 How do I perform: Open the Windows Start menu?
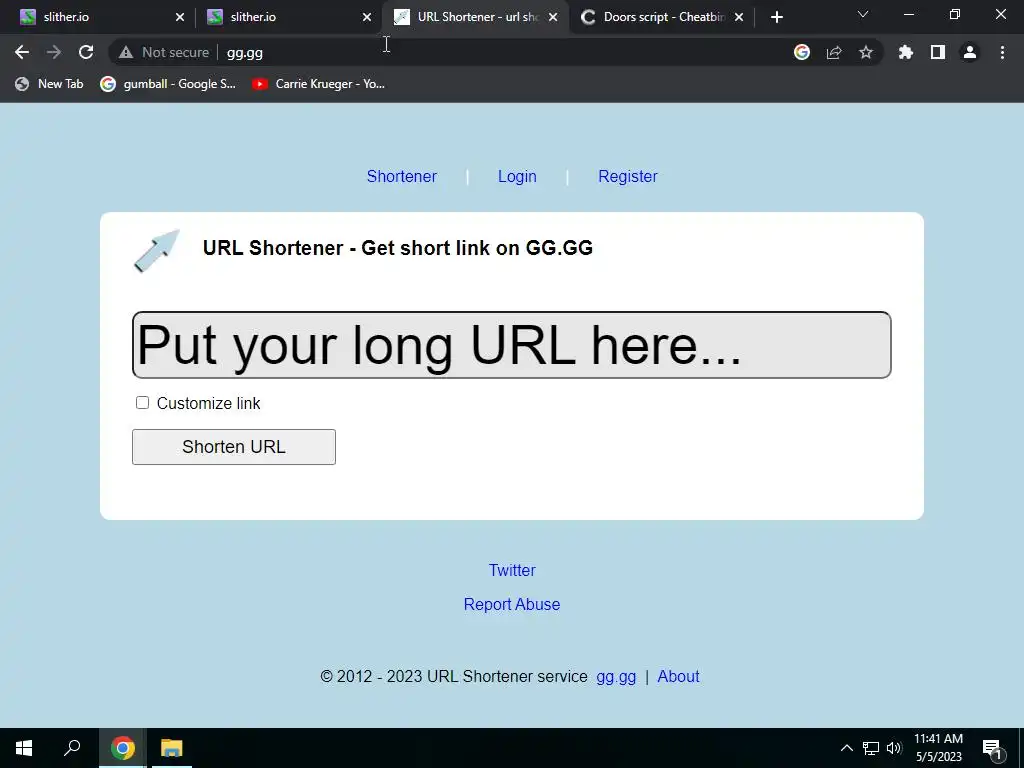point(24,748)
